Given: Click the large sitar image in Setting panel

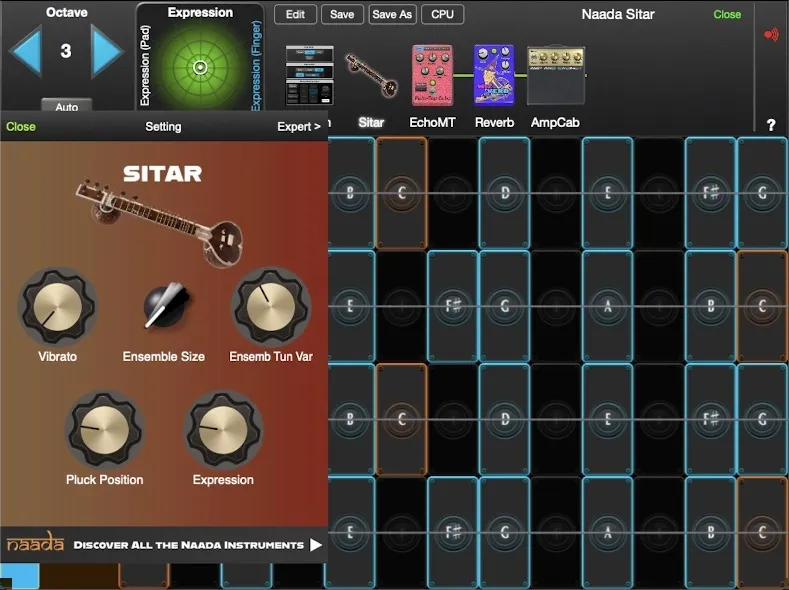Looking at the screenshot, I should pyautogui.click(x=159, y=222).
